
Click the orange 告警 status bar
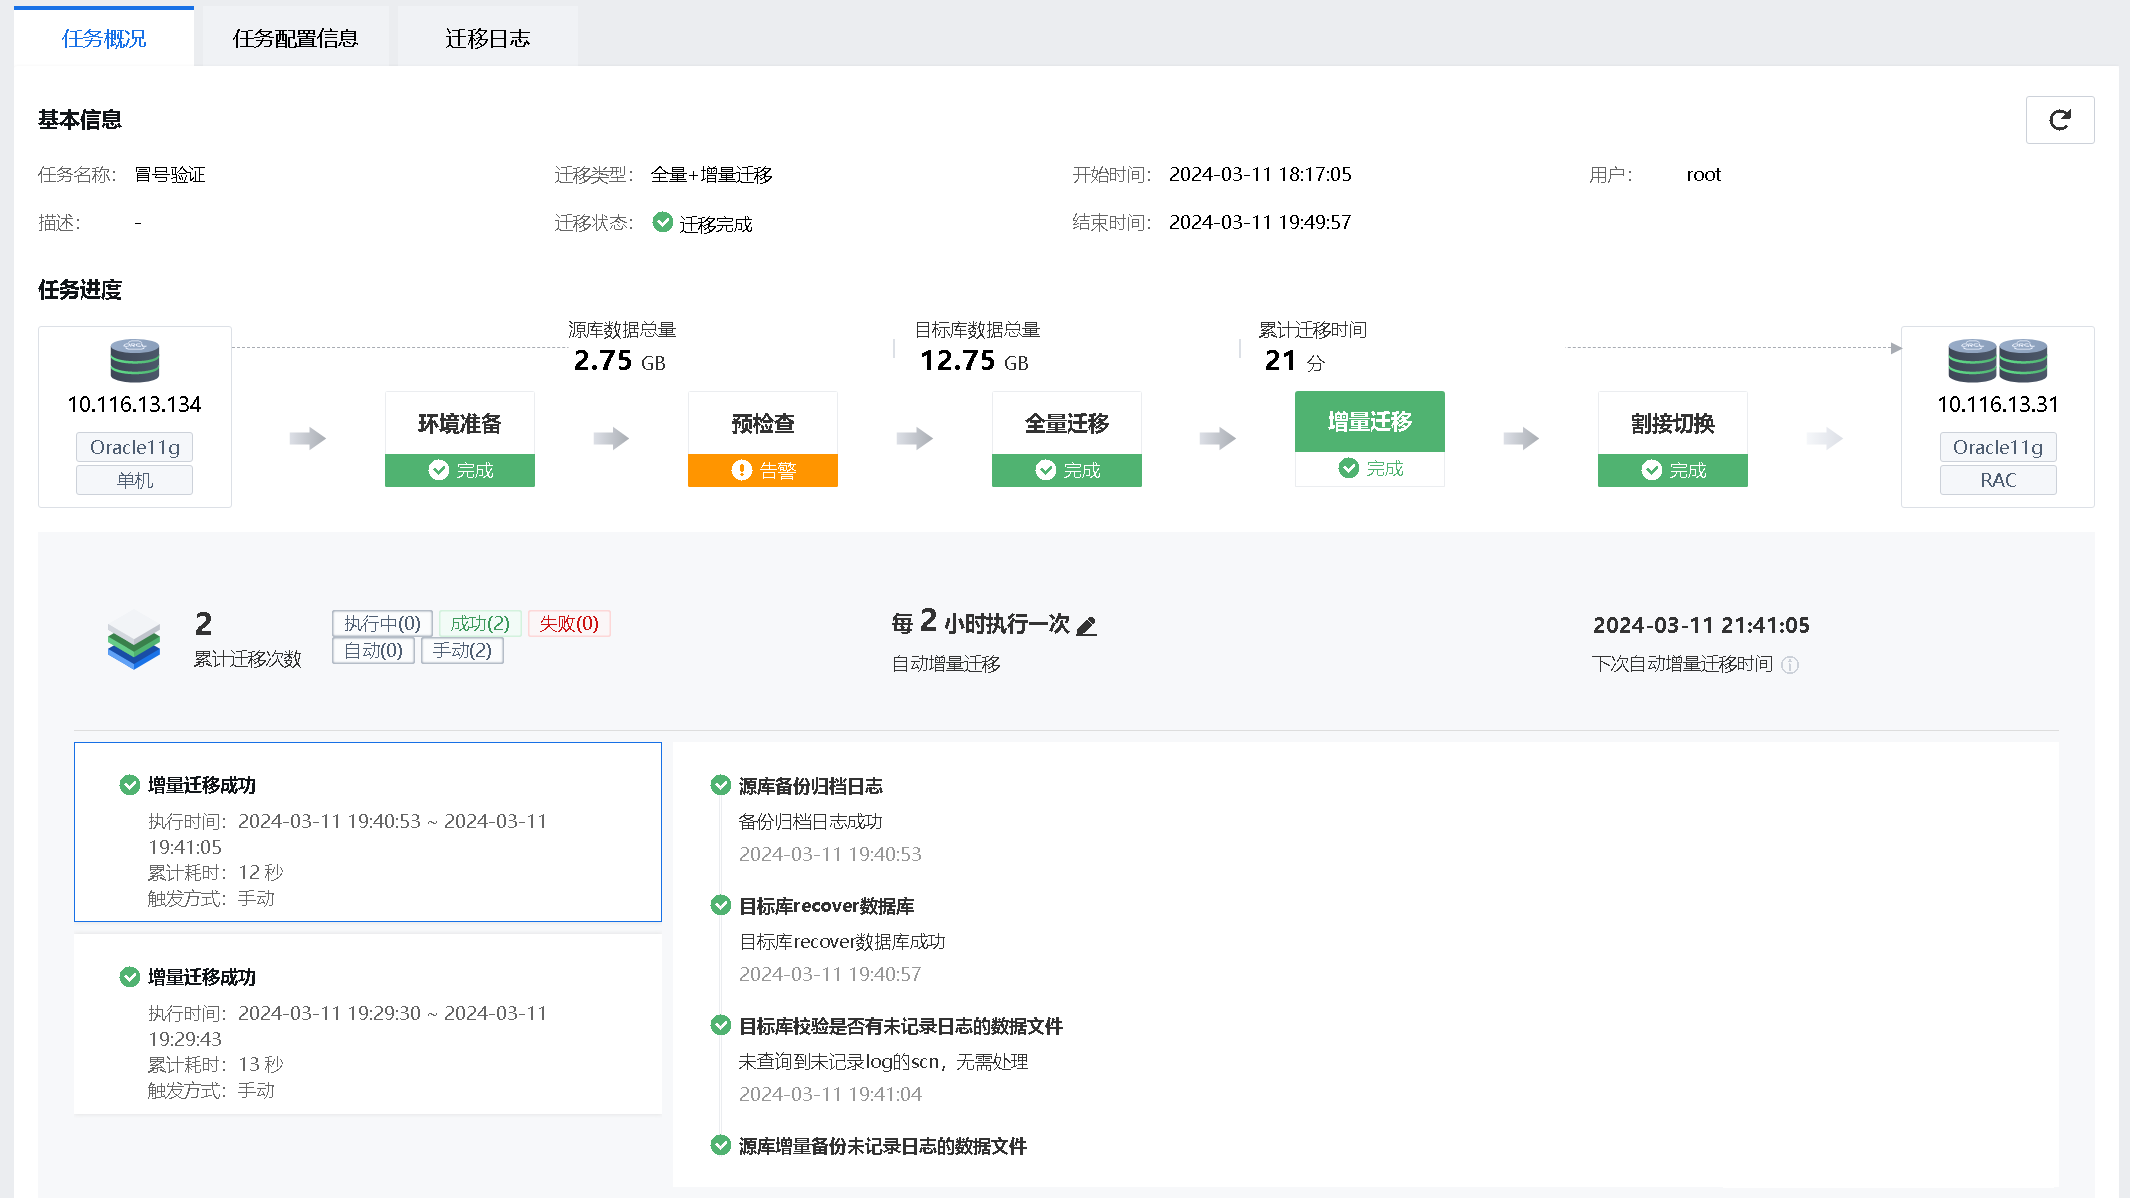pyautogui.click(x=763, y=470)
